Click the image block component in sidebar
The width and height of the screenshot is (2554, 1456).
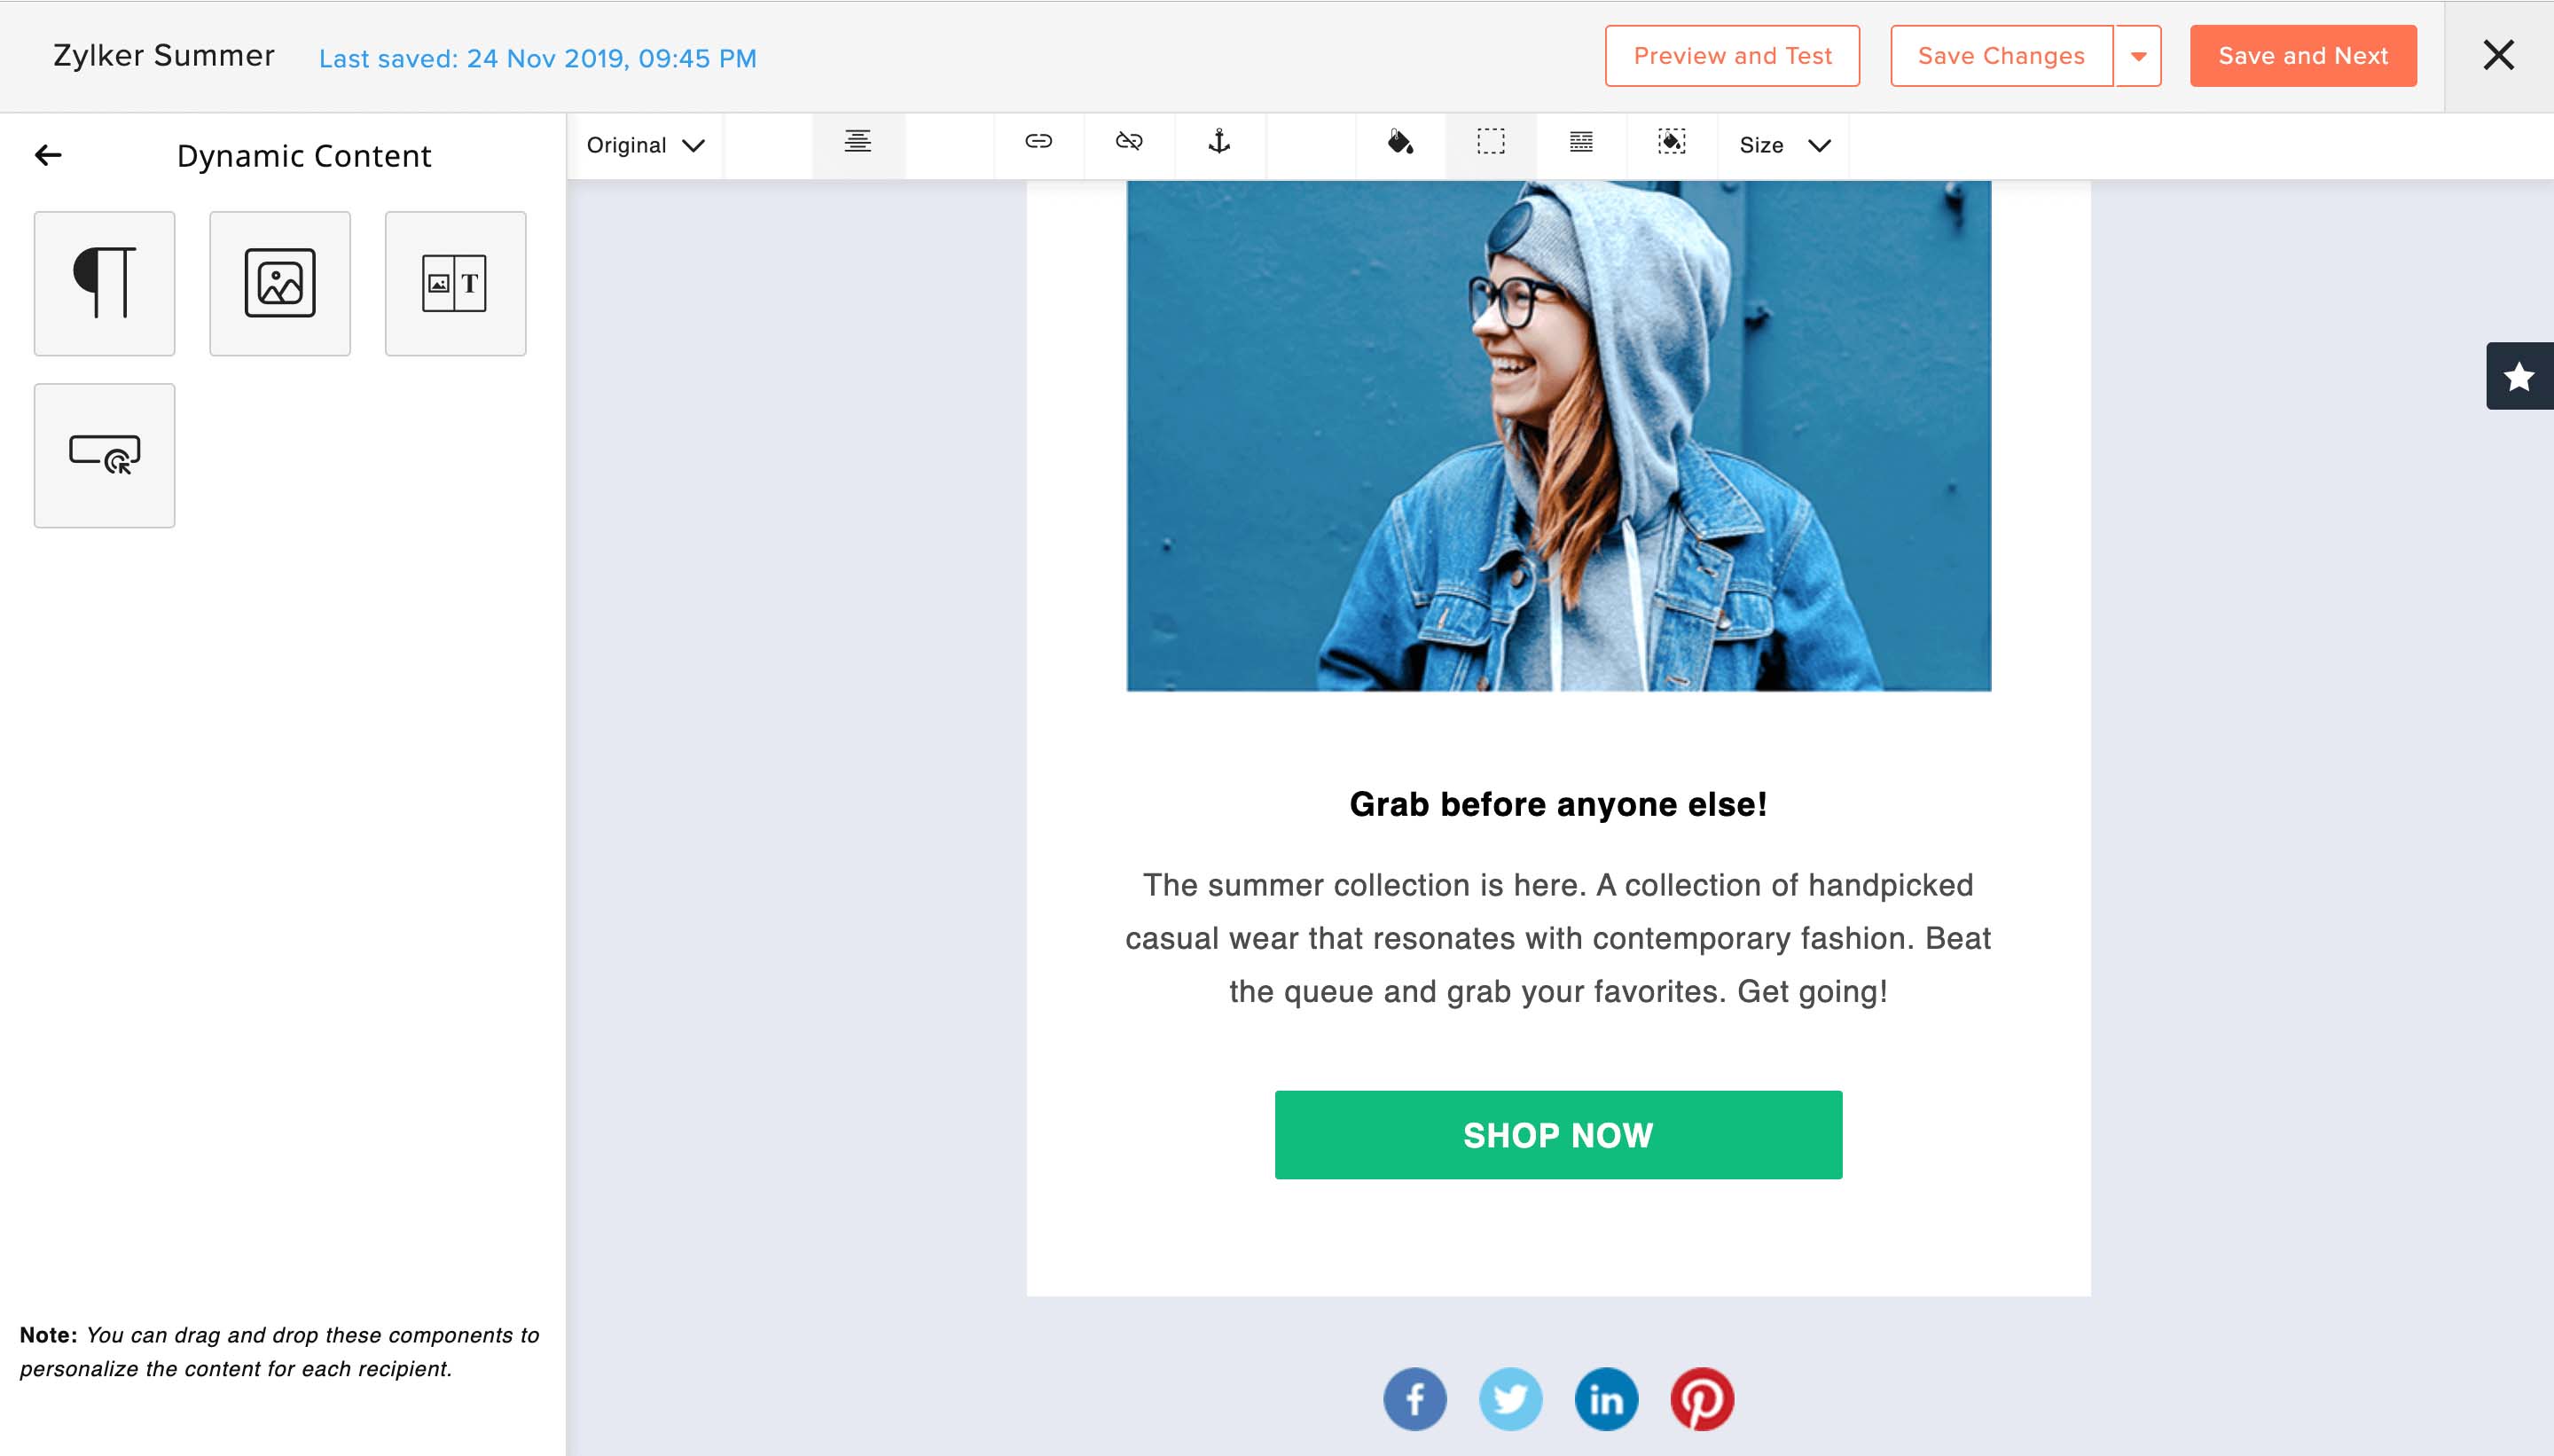click(x=279, y=281)
